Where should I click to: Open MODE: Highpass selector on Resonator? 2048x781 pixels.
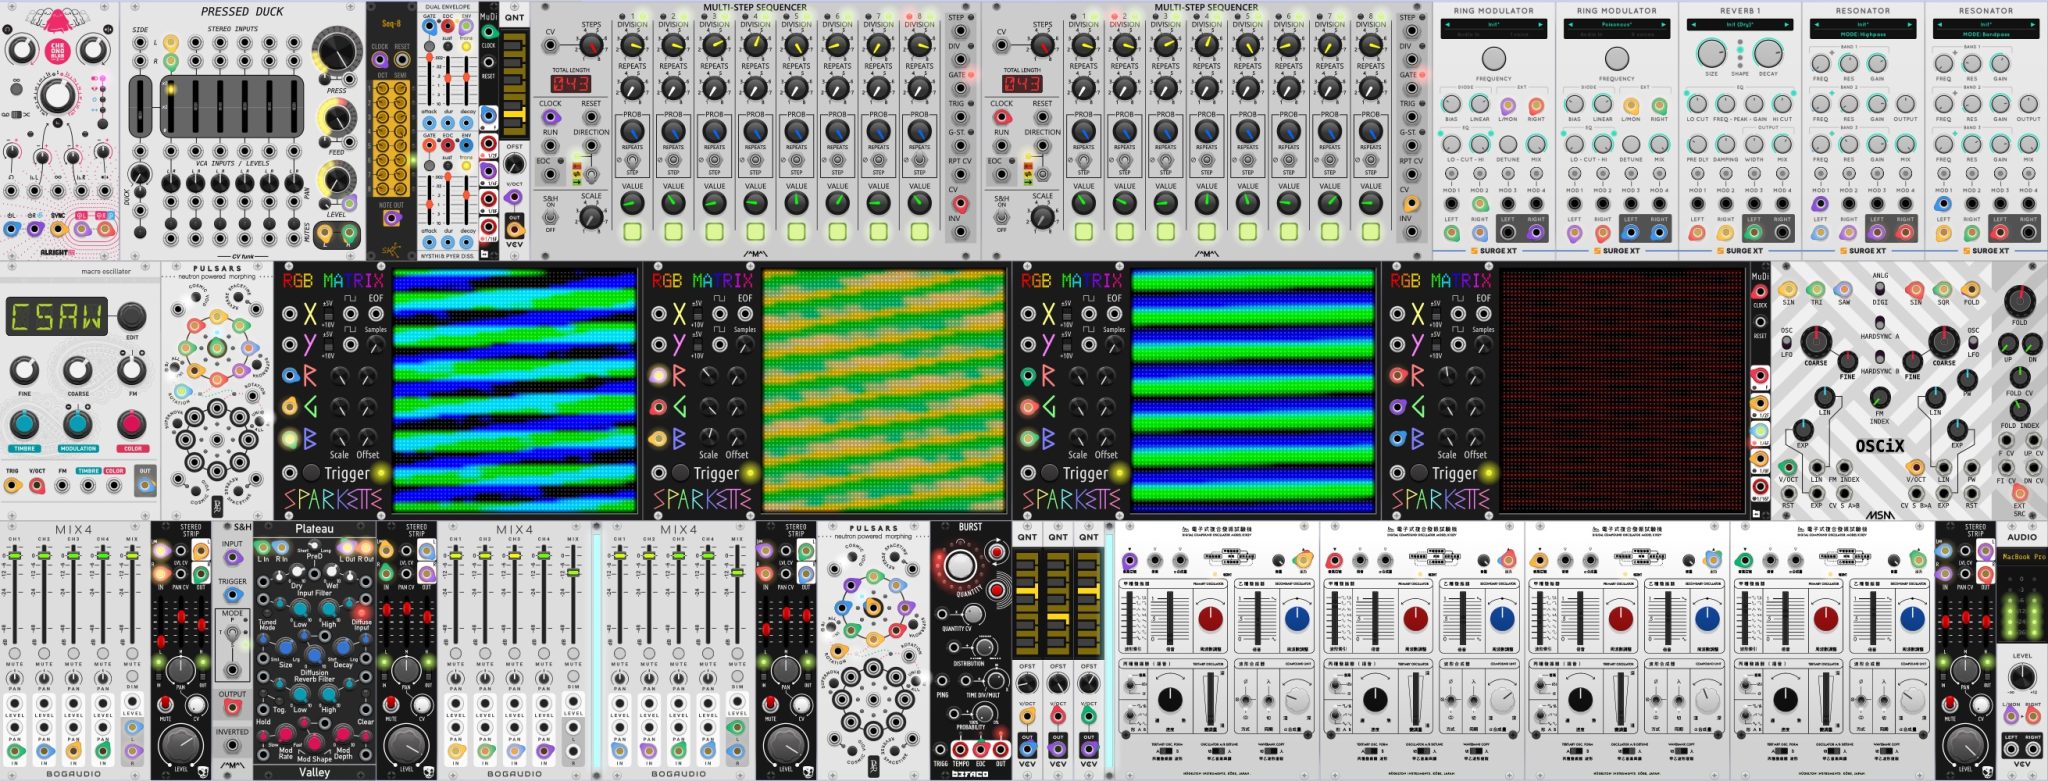[1862, 34]
